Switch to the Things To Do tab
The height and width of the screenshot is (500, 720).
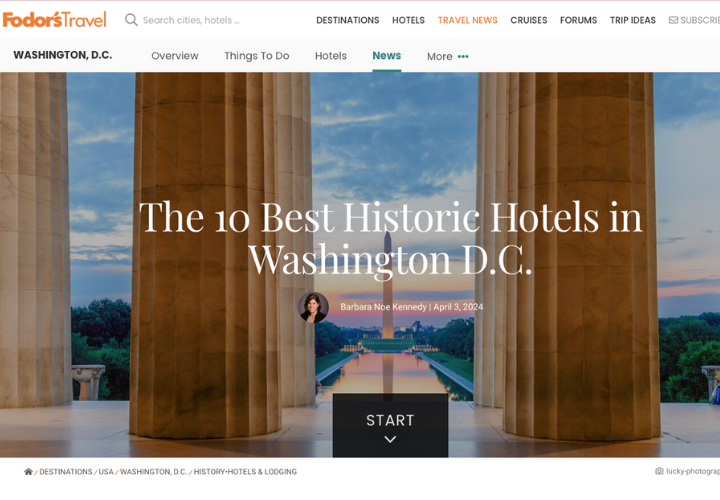(x=257, y=56)
